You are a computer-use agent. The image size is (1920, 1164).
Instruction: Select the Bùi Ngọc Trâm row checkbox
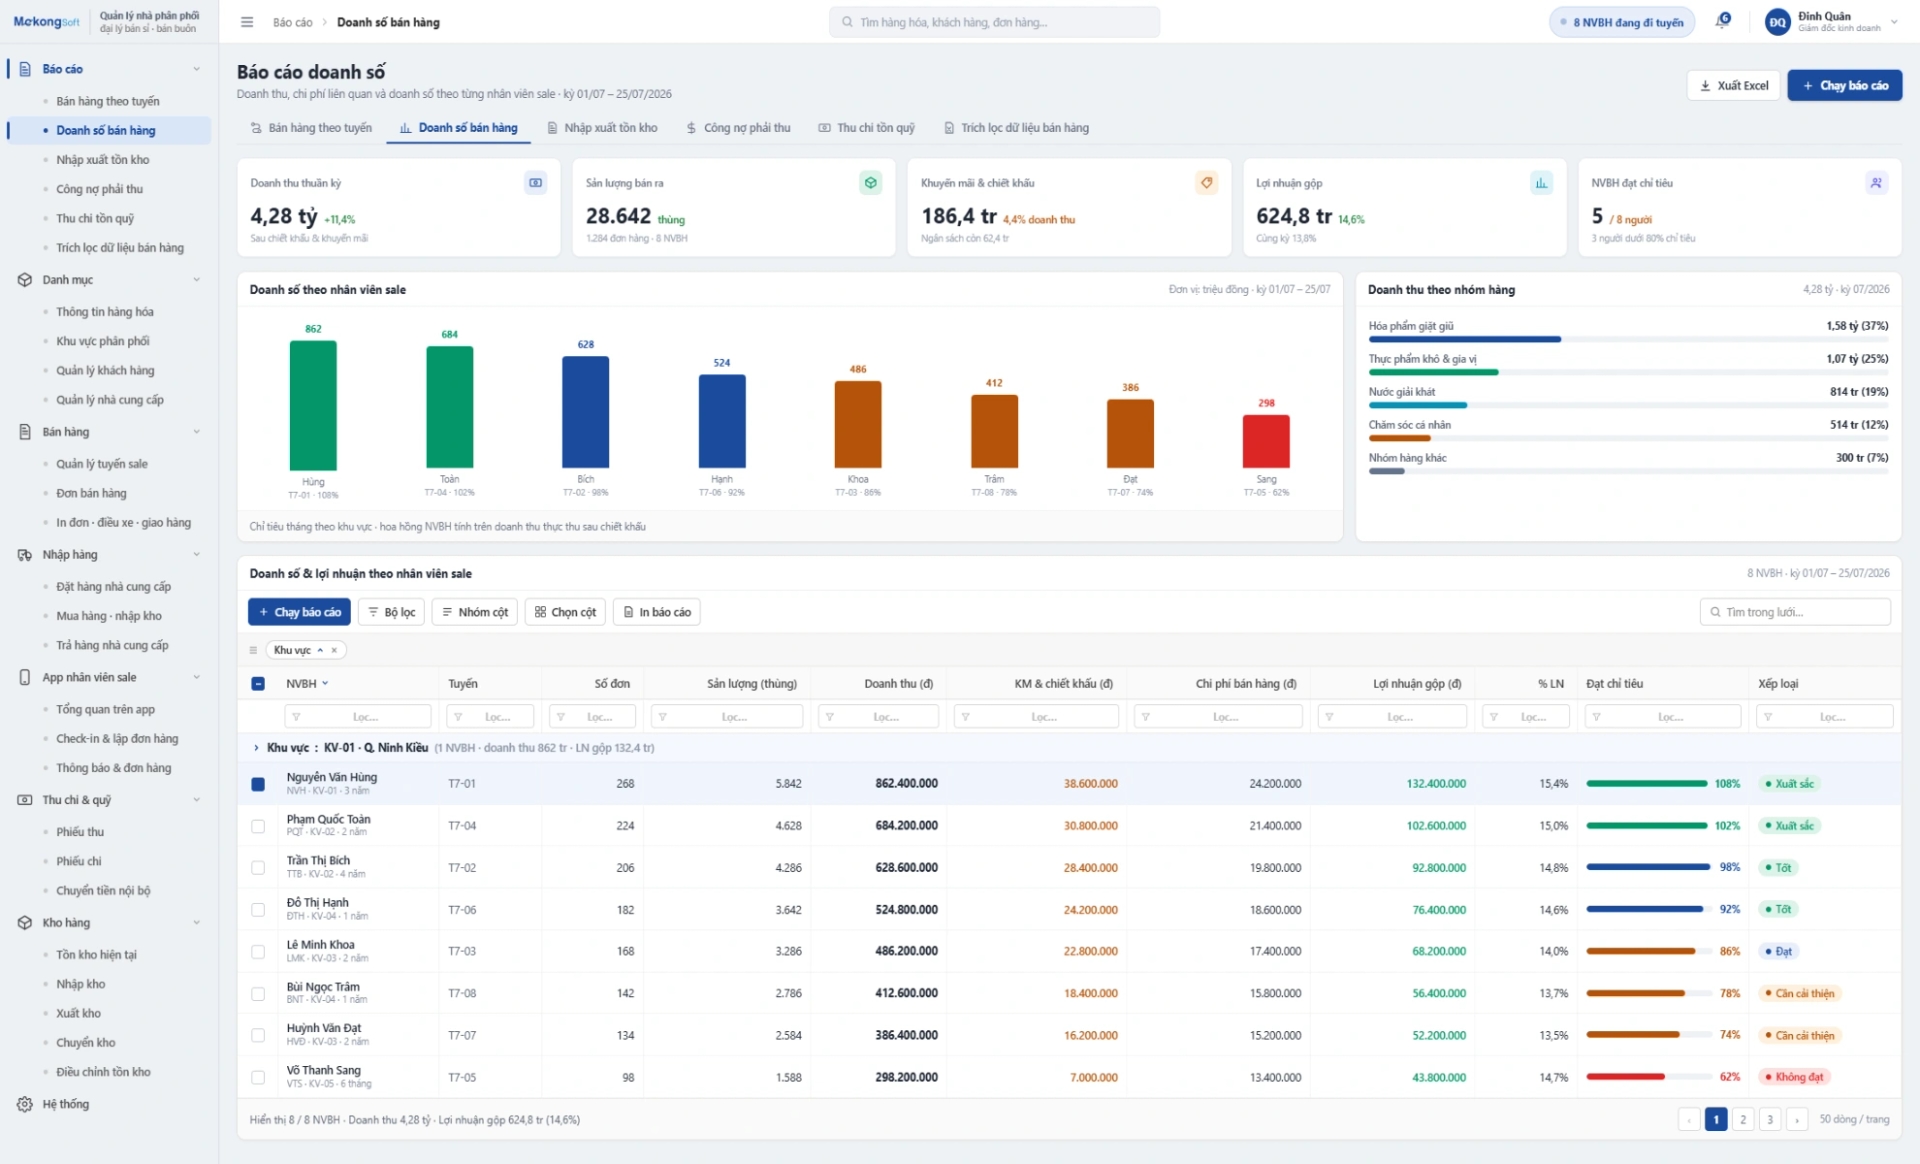(258, 994)
